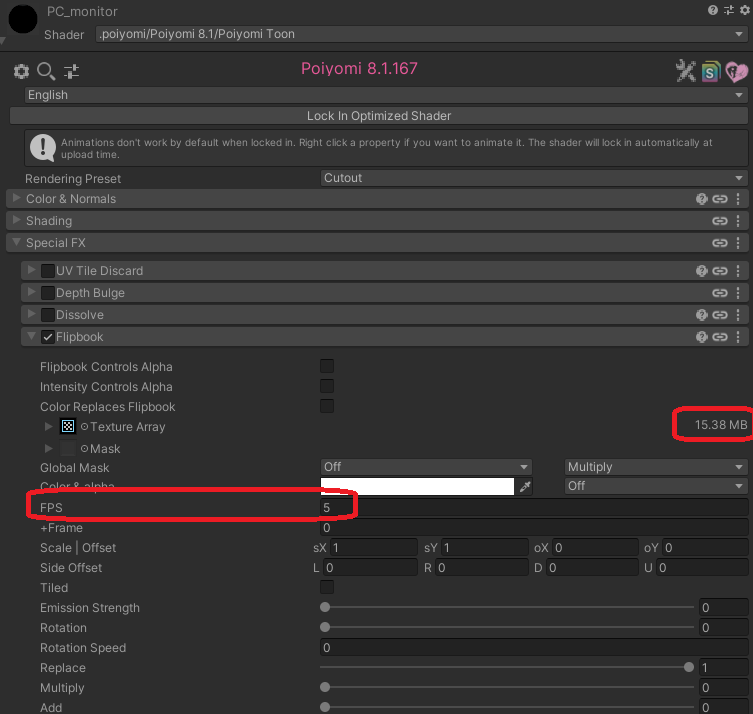
Task: Open Poiyomi settings gear icon
Action: (21, 72)
